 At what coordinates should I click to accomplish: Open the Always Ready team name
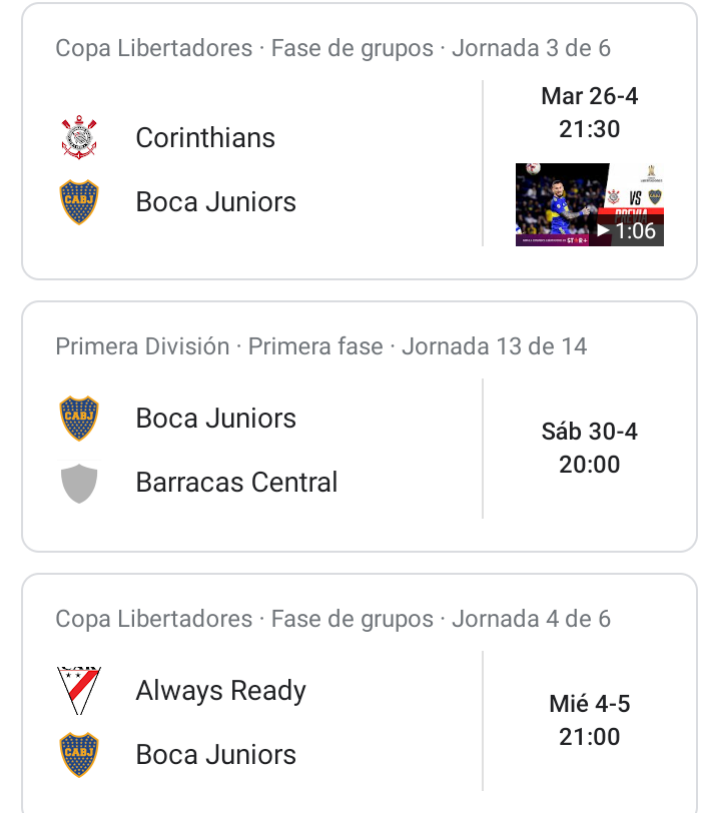point(221,691)
